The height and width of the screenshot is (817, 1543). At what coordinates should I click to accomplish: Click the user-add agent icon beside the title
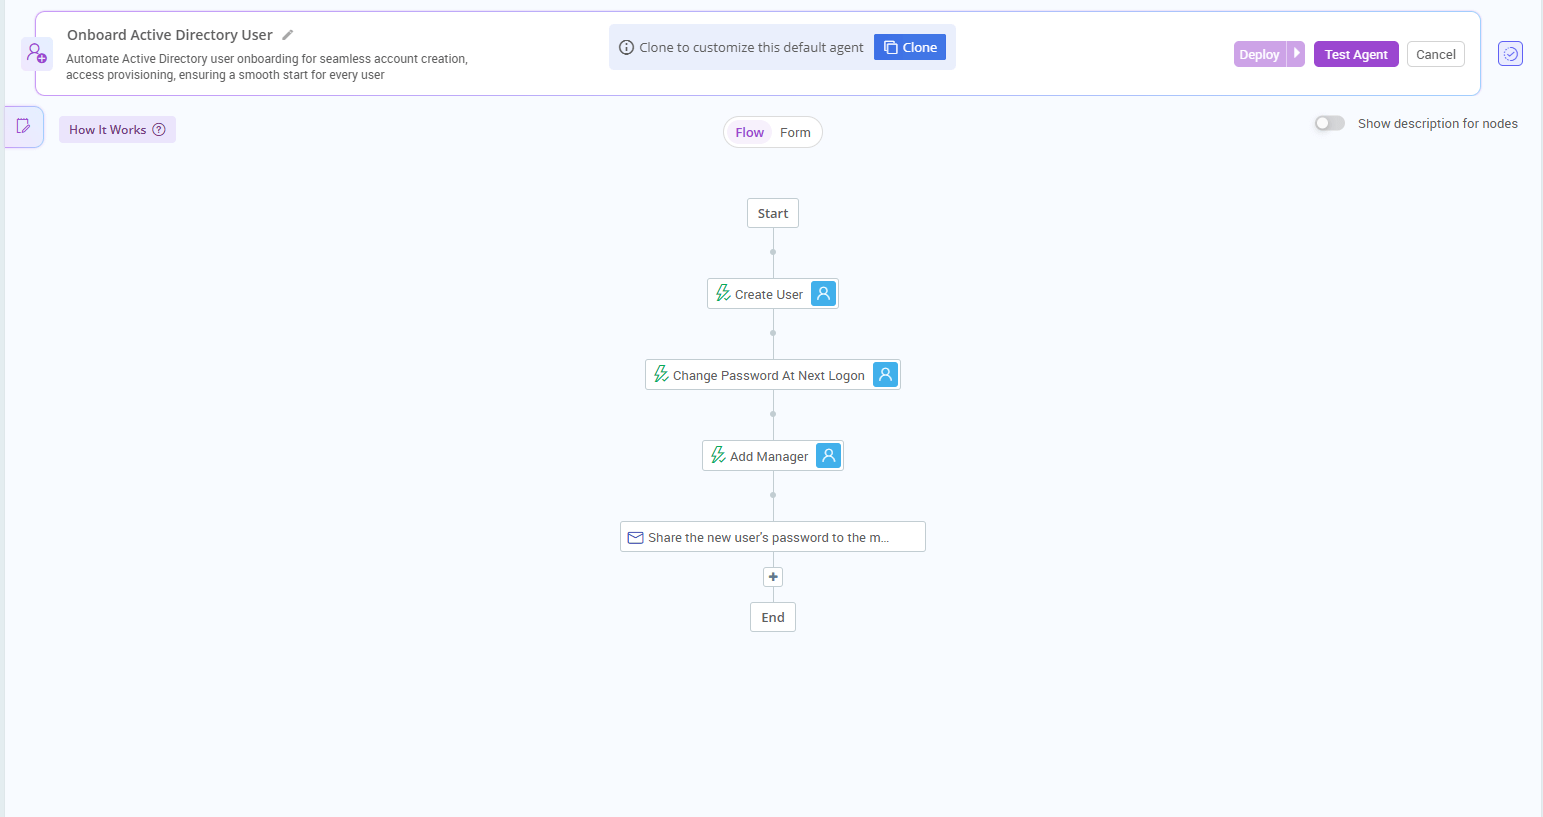pos(36,53)
